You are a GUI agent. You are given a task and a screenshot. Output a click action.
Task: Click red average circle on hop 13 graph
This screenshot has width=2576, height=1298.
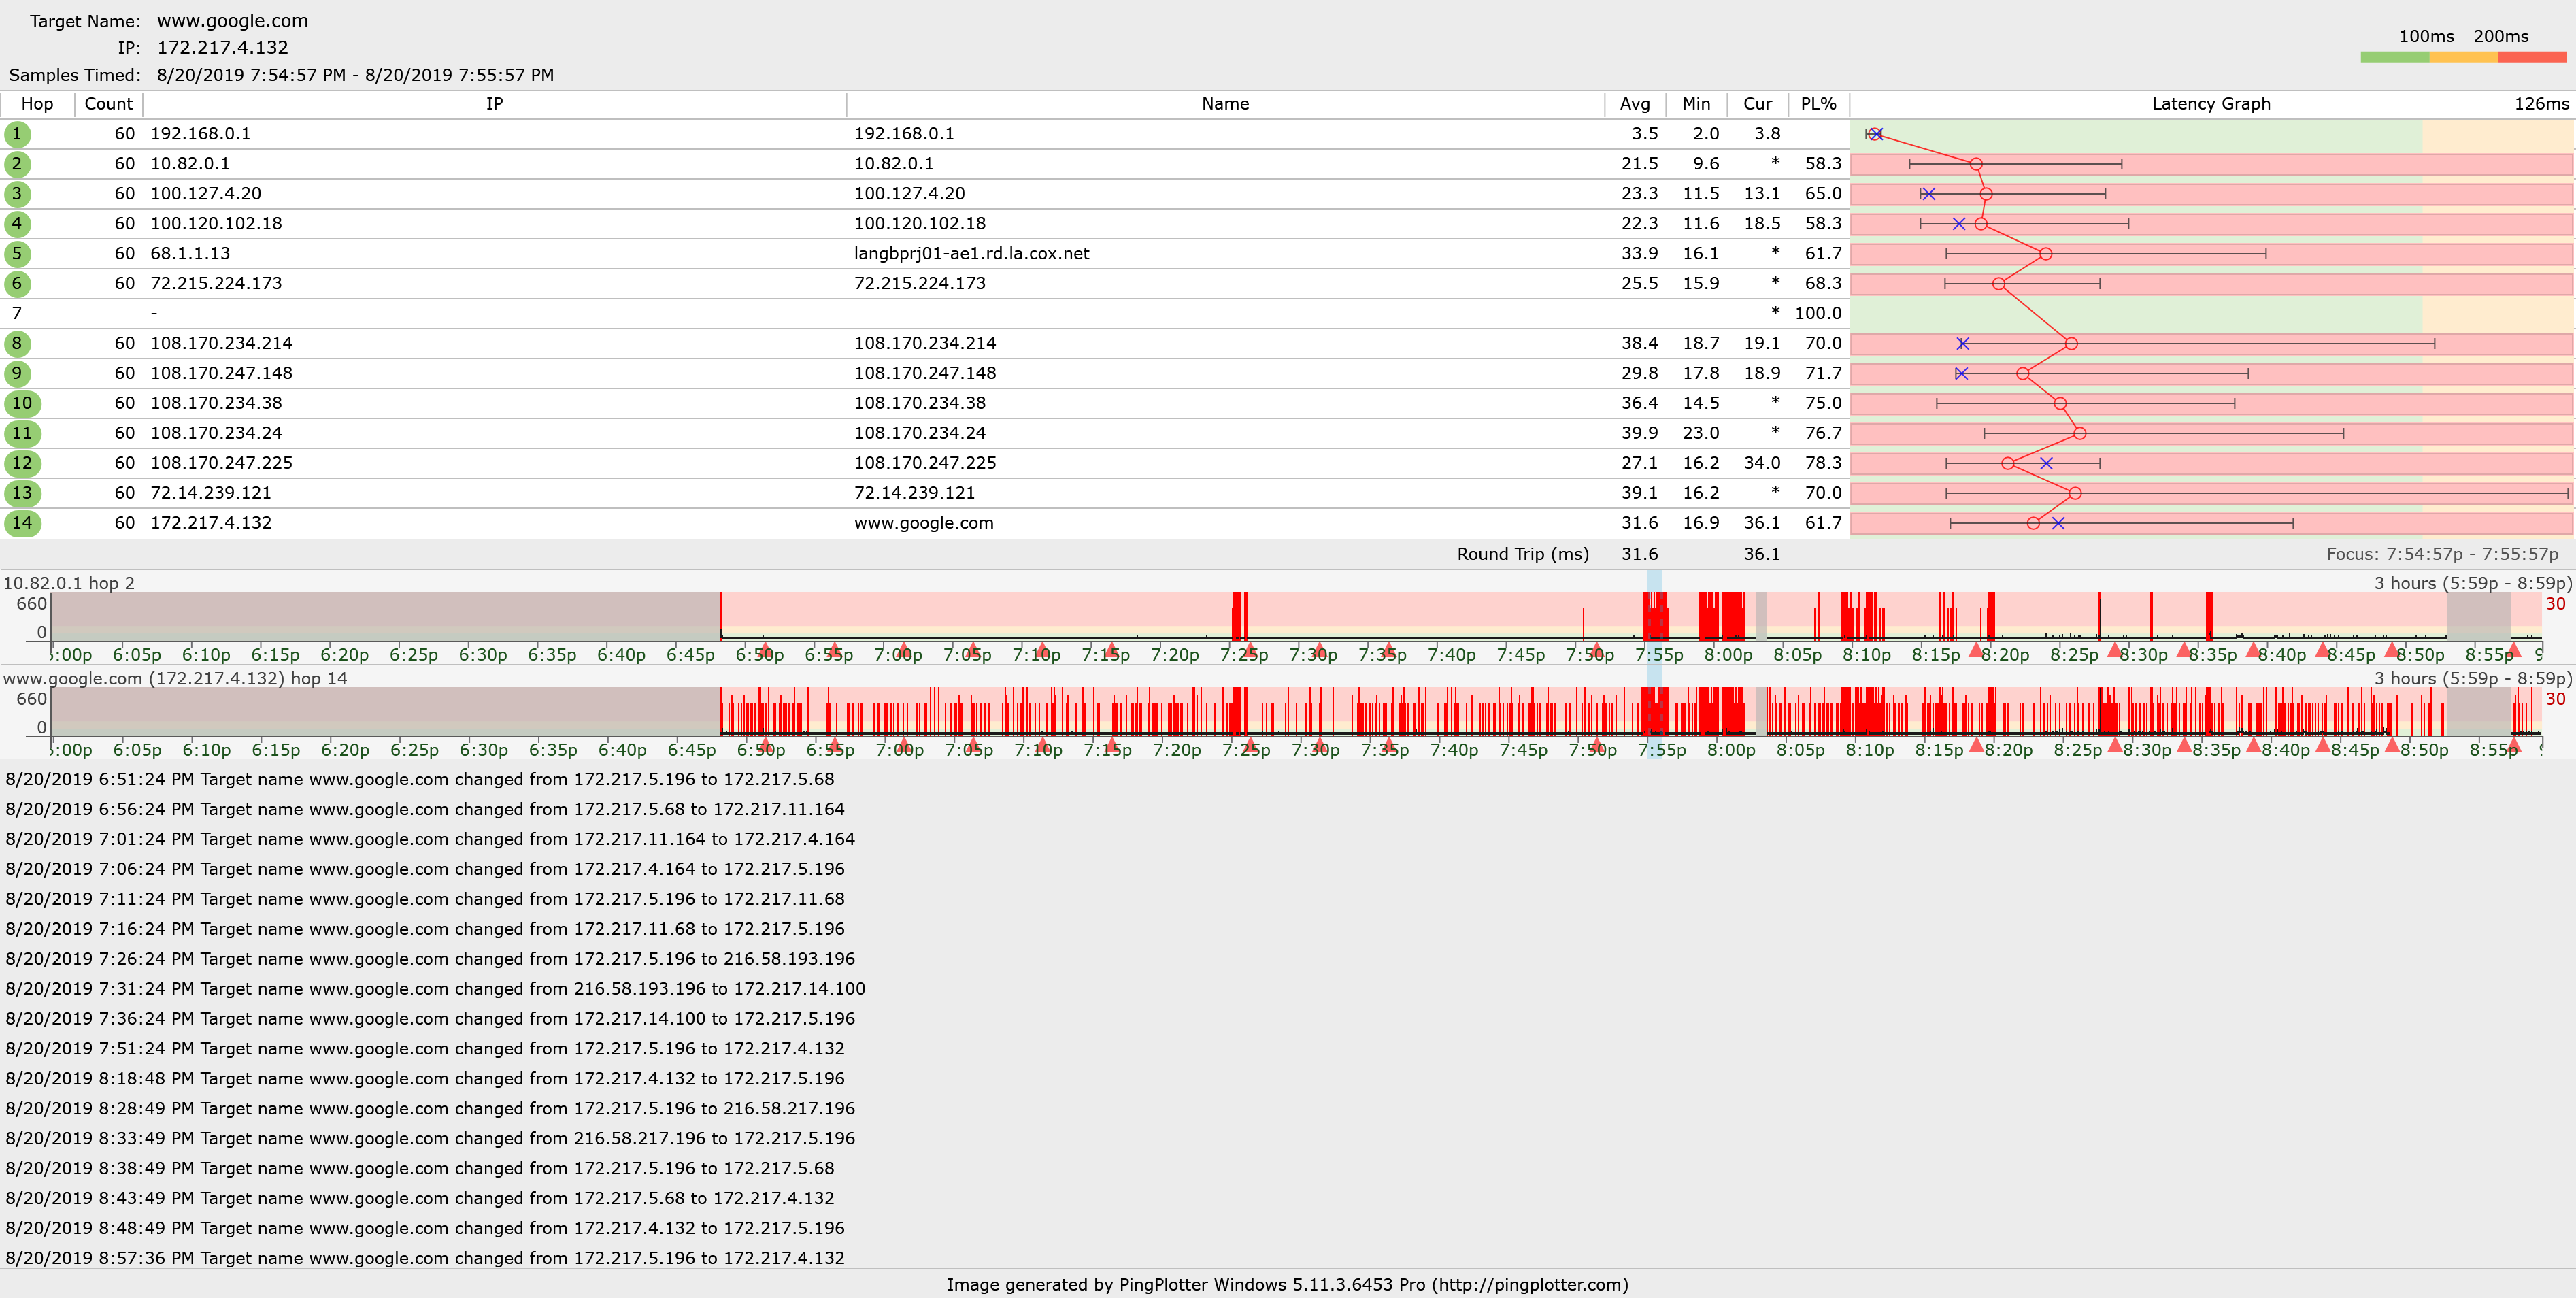[x=2075, y=493]
